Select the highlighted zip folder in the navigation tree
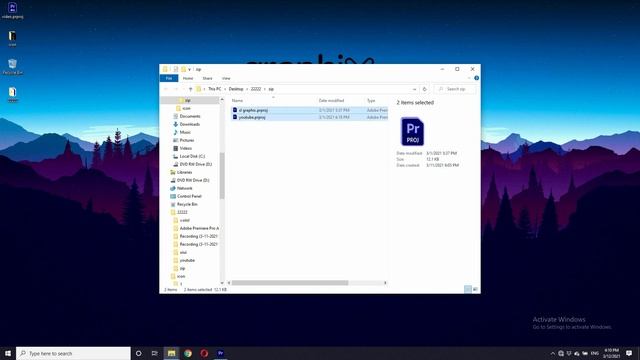 187,100
